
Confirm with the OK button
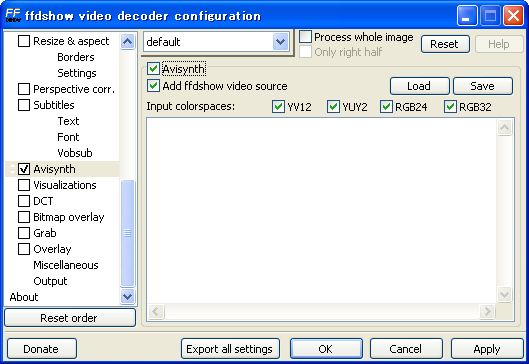click(x=326, y=348)
